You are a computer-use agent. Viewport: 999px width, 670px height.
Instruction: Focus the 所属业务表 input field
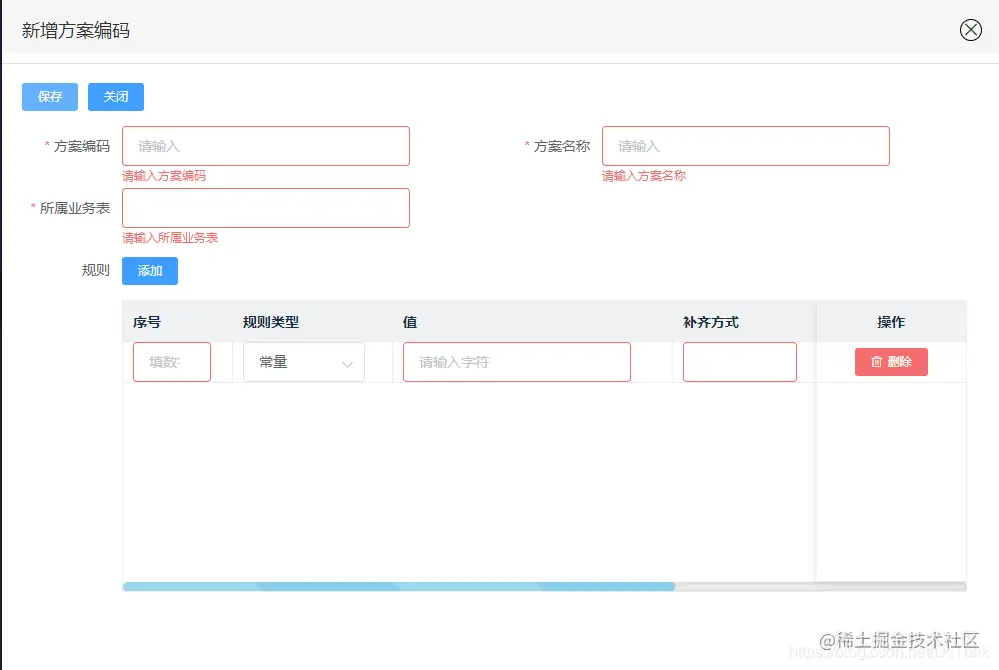click(266, 208)
